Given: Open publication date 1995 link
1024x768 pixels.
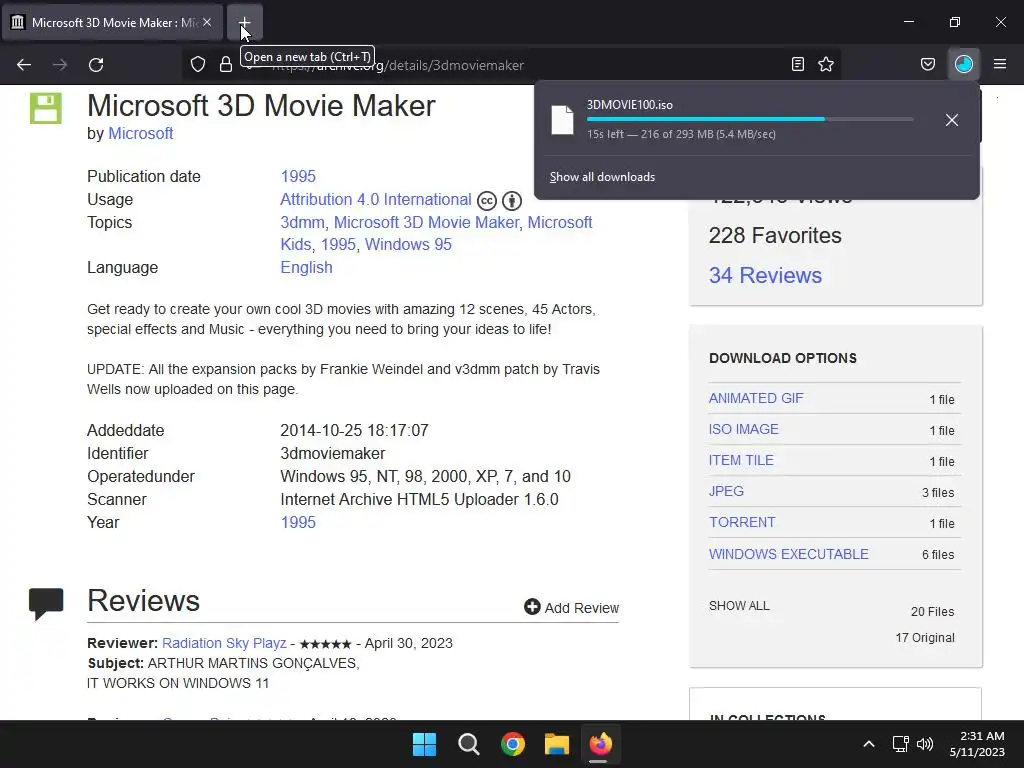Looking at the screenshot, I should coord(298,176).
